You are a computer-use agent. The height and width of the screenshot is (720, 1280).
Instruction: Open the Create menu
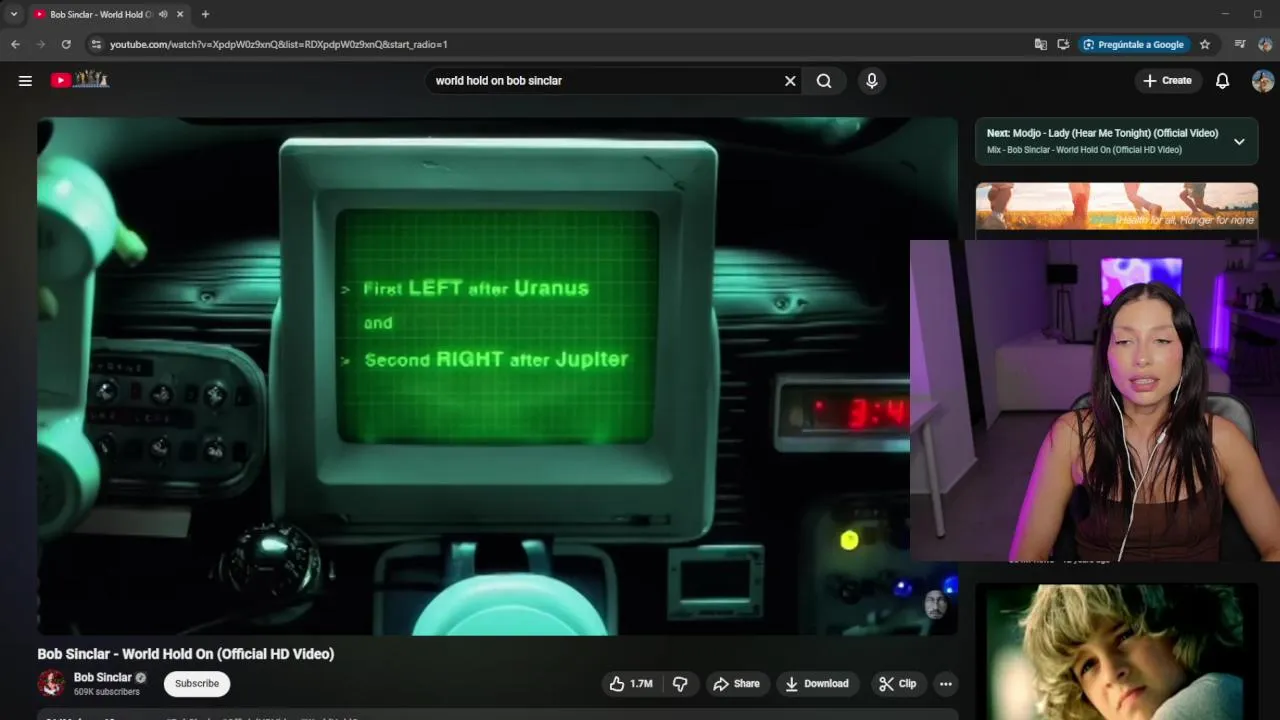coord(1168,81)
